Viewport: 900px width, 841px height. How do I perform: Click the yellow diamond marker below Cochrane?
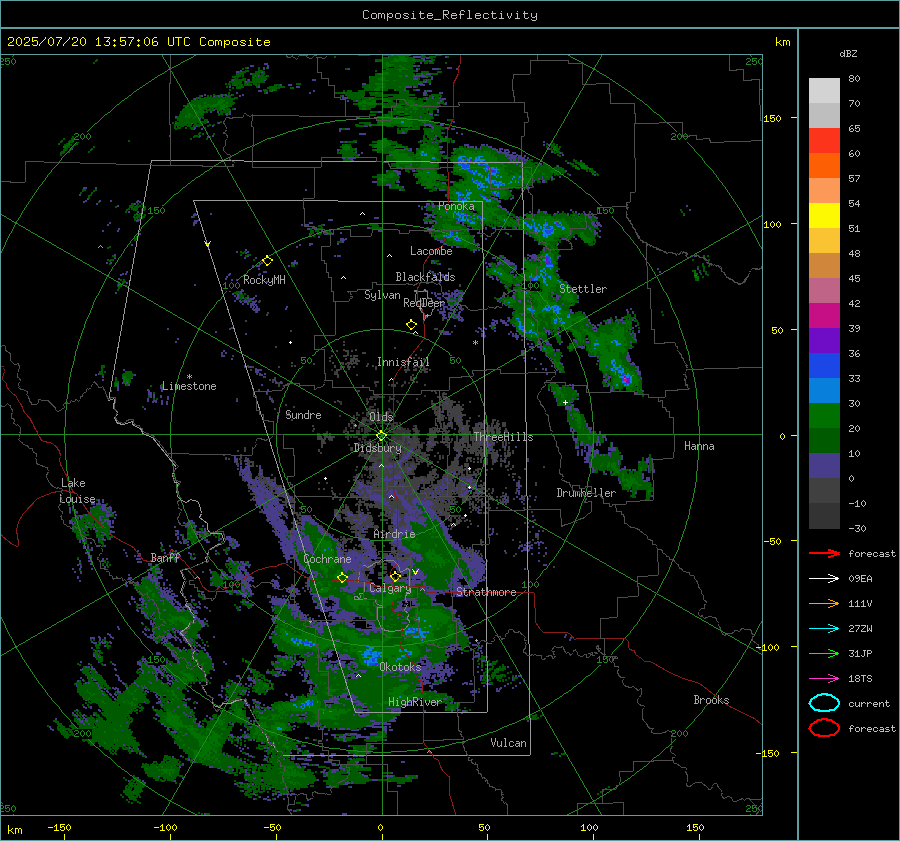pyautogui.click(x=342, y=578)
